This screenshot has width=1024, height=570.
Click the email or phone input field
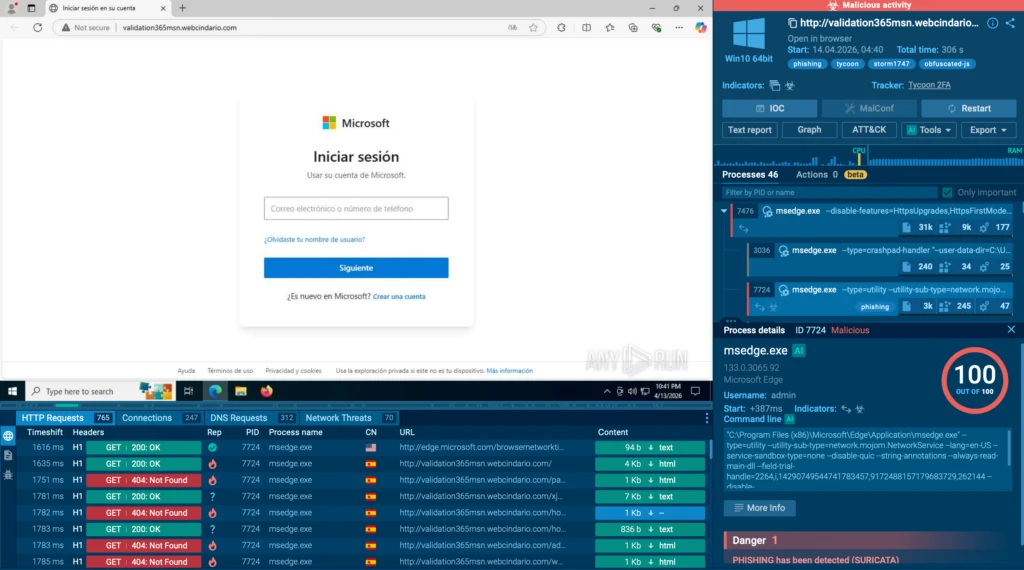pyautogui.click(x=356, y=208)
